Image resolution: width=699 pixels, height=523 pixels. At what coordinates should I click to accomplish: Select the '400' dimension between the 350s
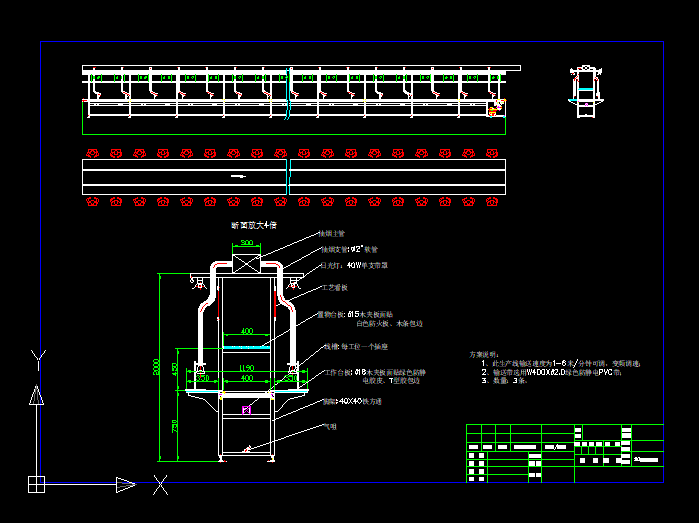click(247, 378)
